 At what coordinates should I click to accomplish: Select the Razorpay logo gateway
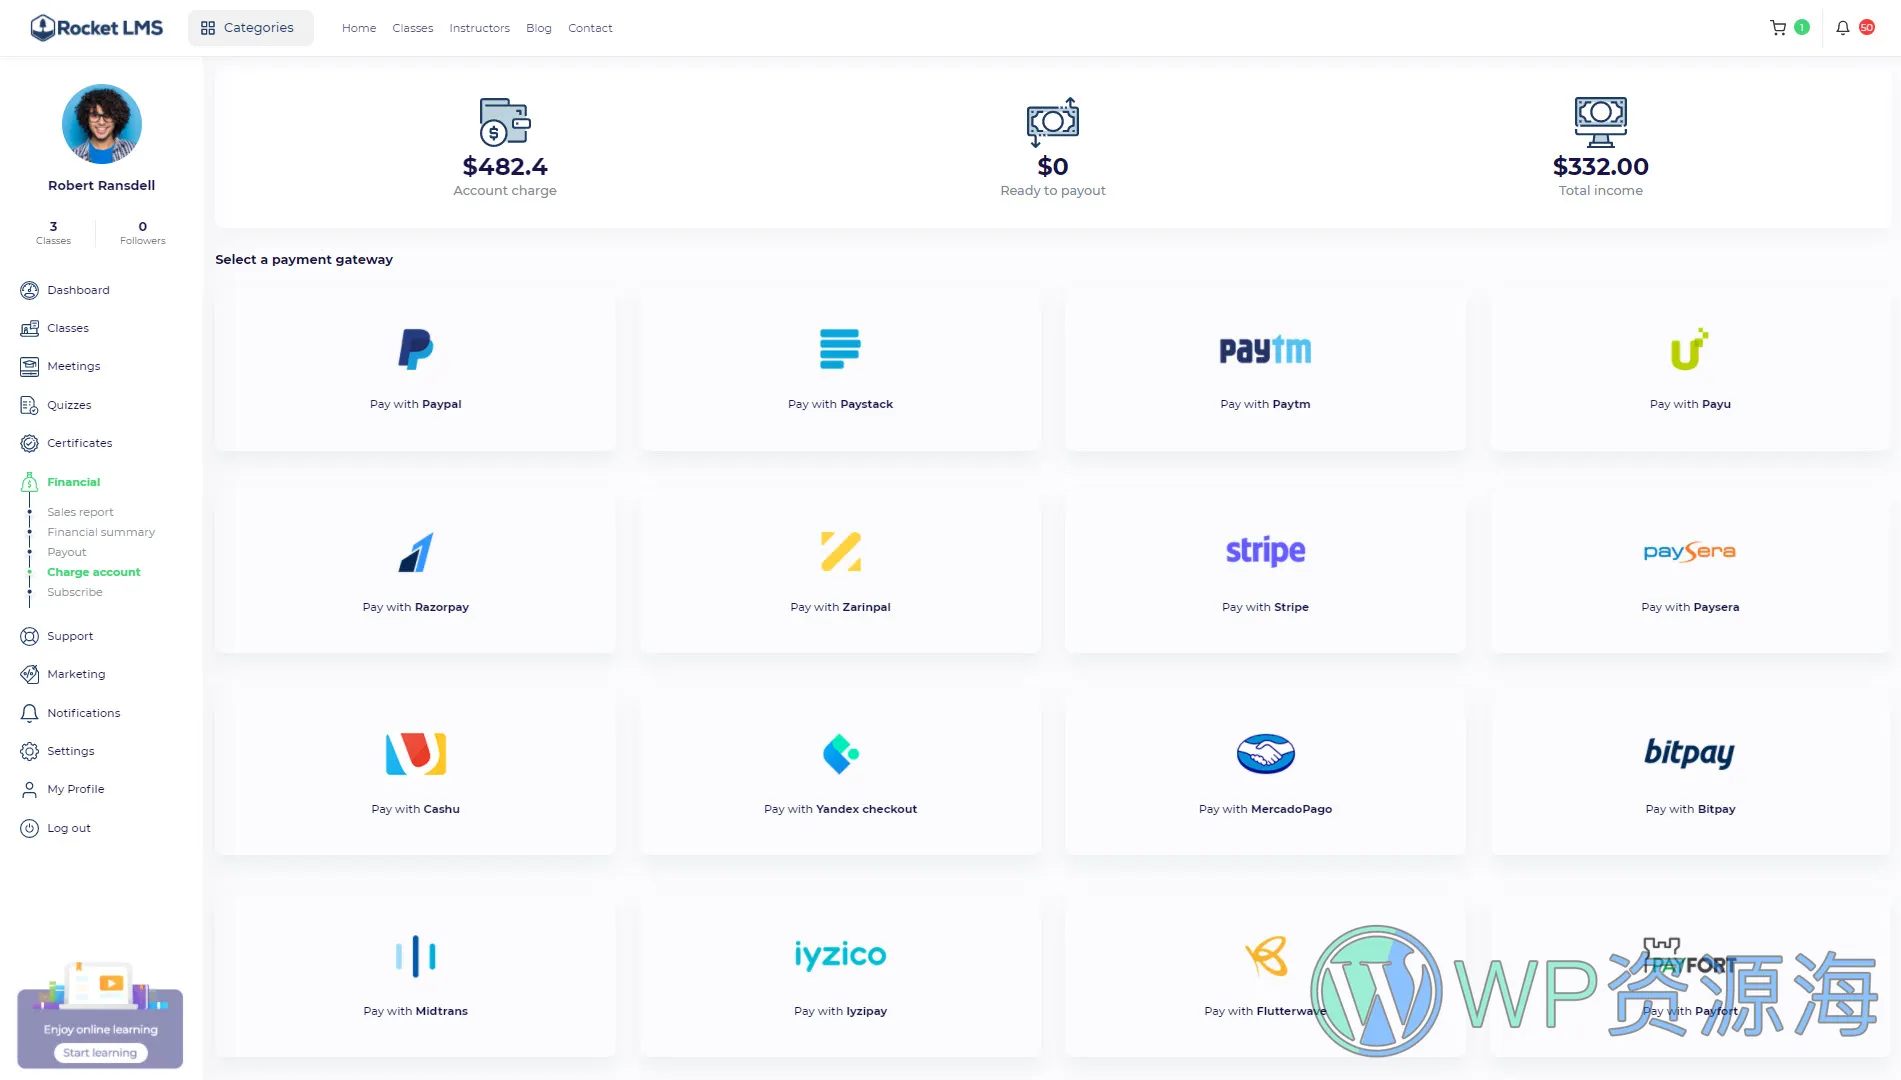coord(416,552)
